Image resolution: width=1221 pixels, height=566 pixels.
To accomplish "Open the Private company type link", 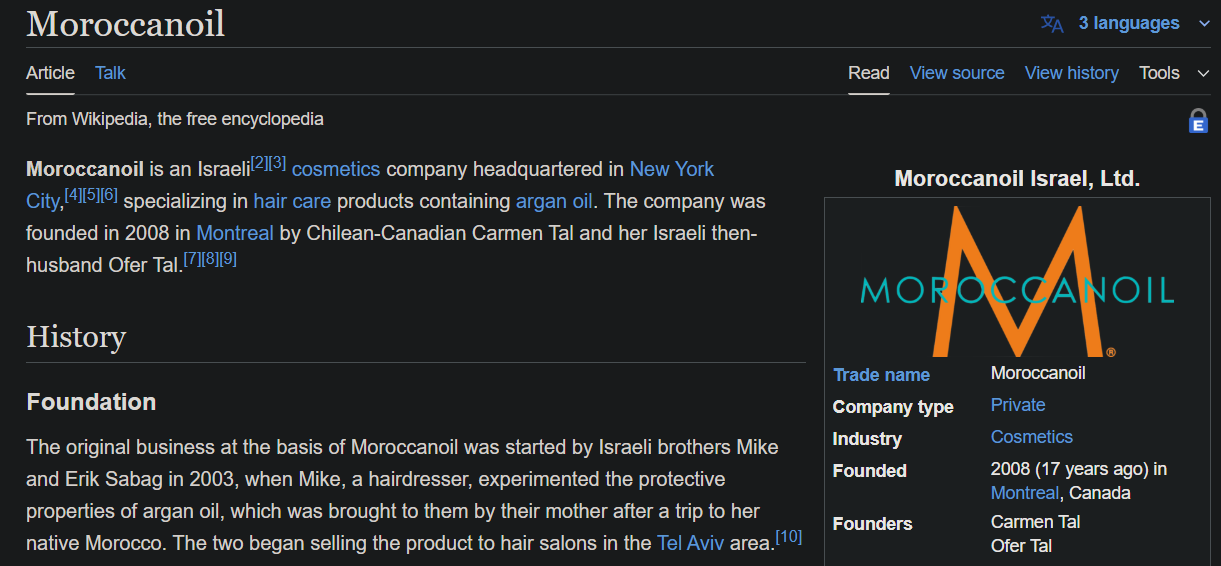I will click(1018, 405).
